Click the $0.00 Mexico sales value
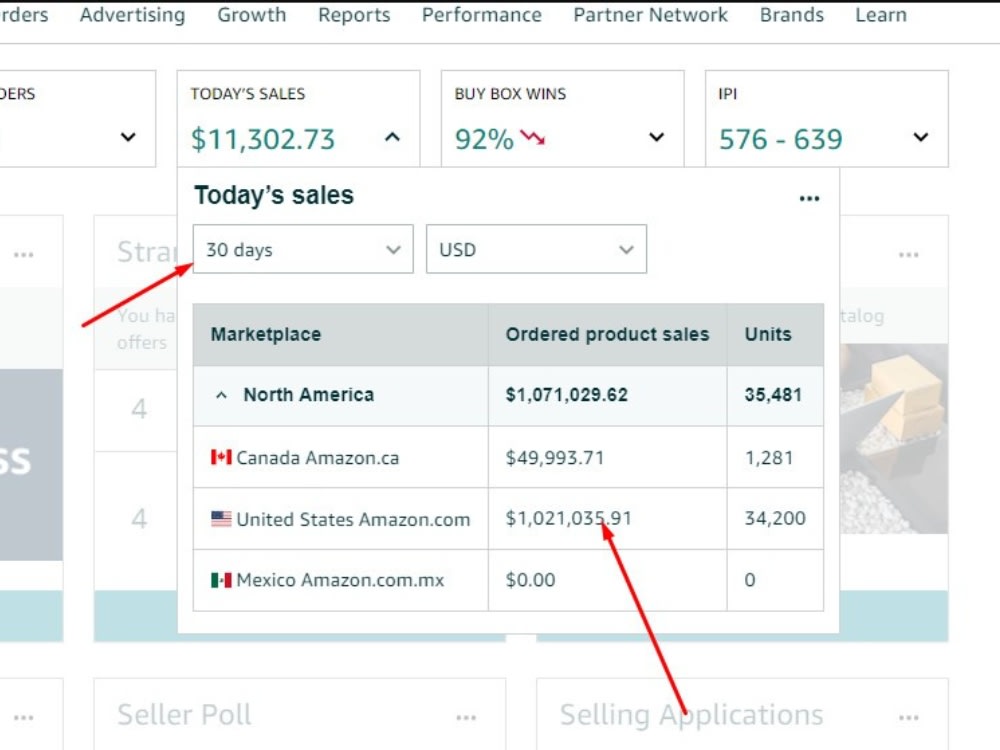 click(x=530, y=580)
